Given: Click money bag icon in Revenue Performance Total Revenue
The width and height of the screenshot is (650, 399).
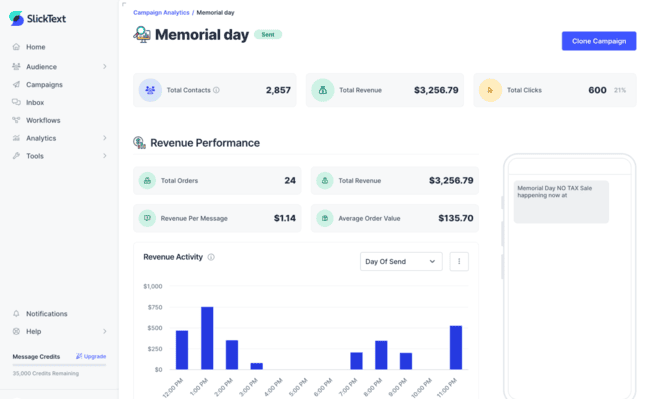Looking at the screenshot, I should coord(325,180).
